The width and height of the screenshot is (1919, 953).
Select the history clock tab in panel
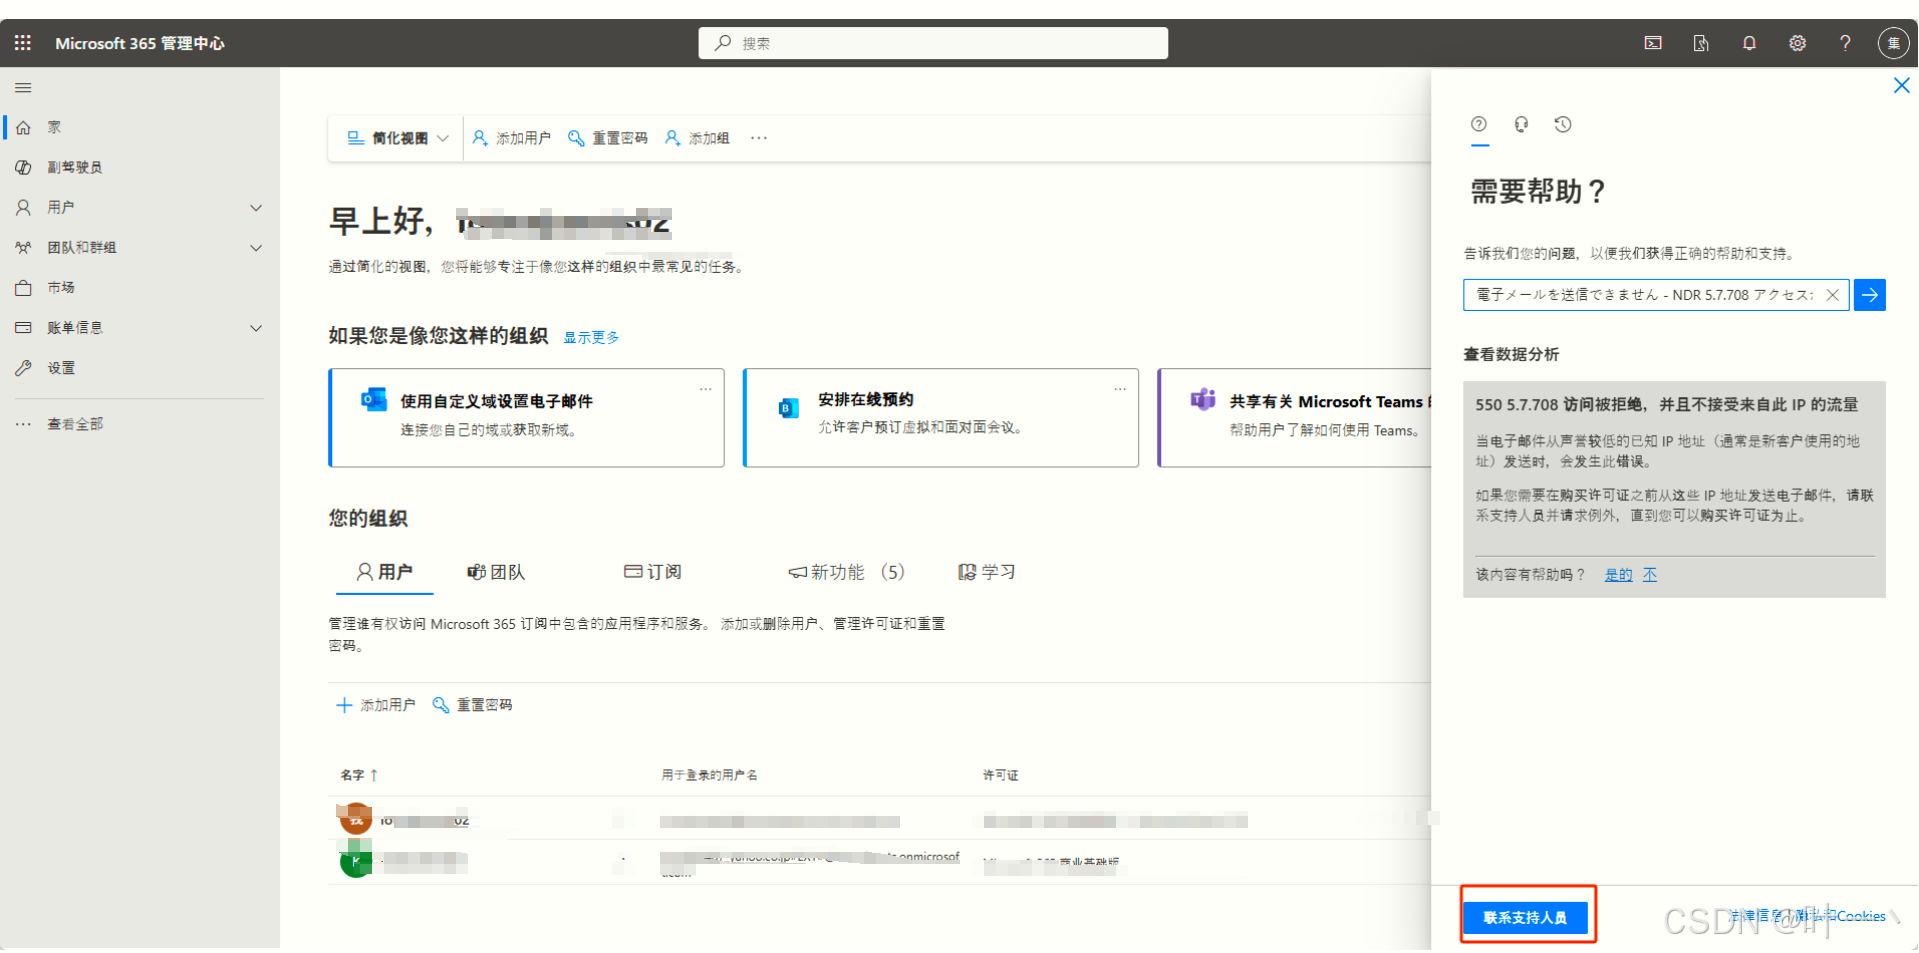click(x=1563, y=124)
